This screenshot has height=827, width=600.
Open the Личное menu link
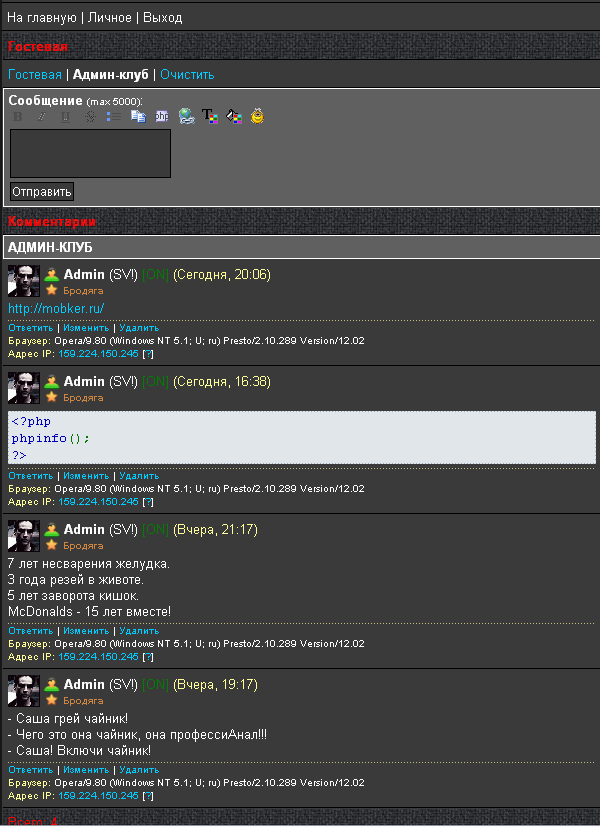pyautogui.click(x=110, y=17)
